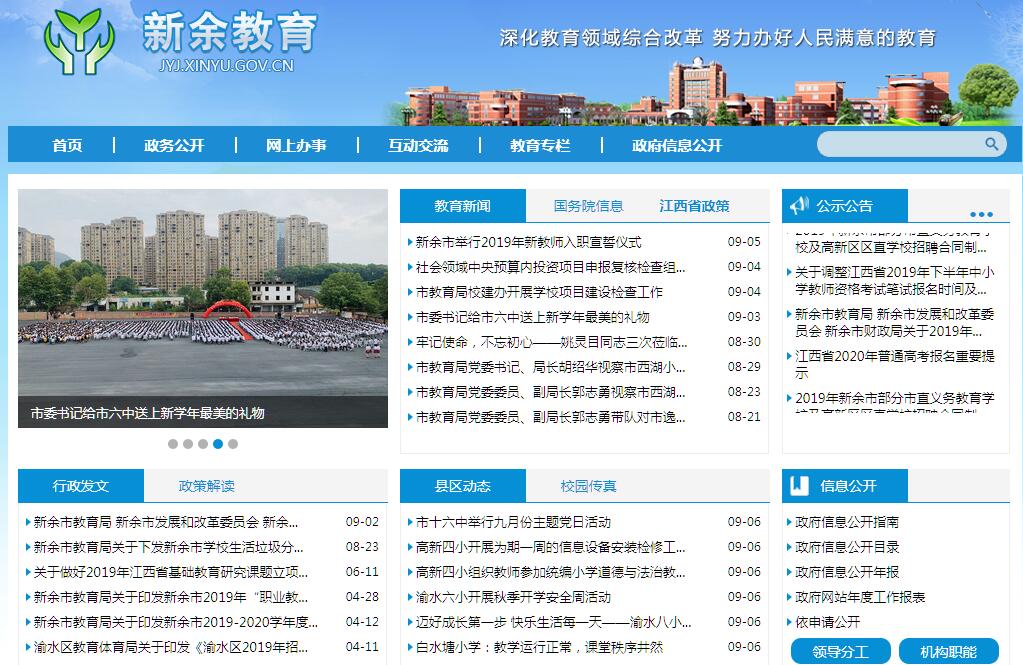Select the 县区动态 tab
This screenshot has width=1023, height=665.
coord(463,486)
